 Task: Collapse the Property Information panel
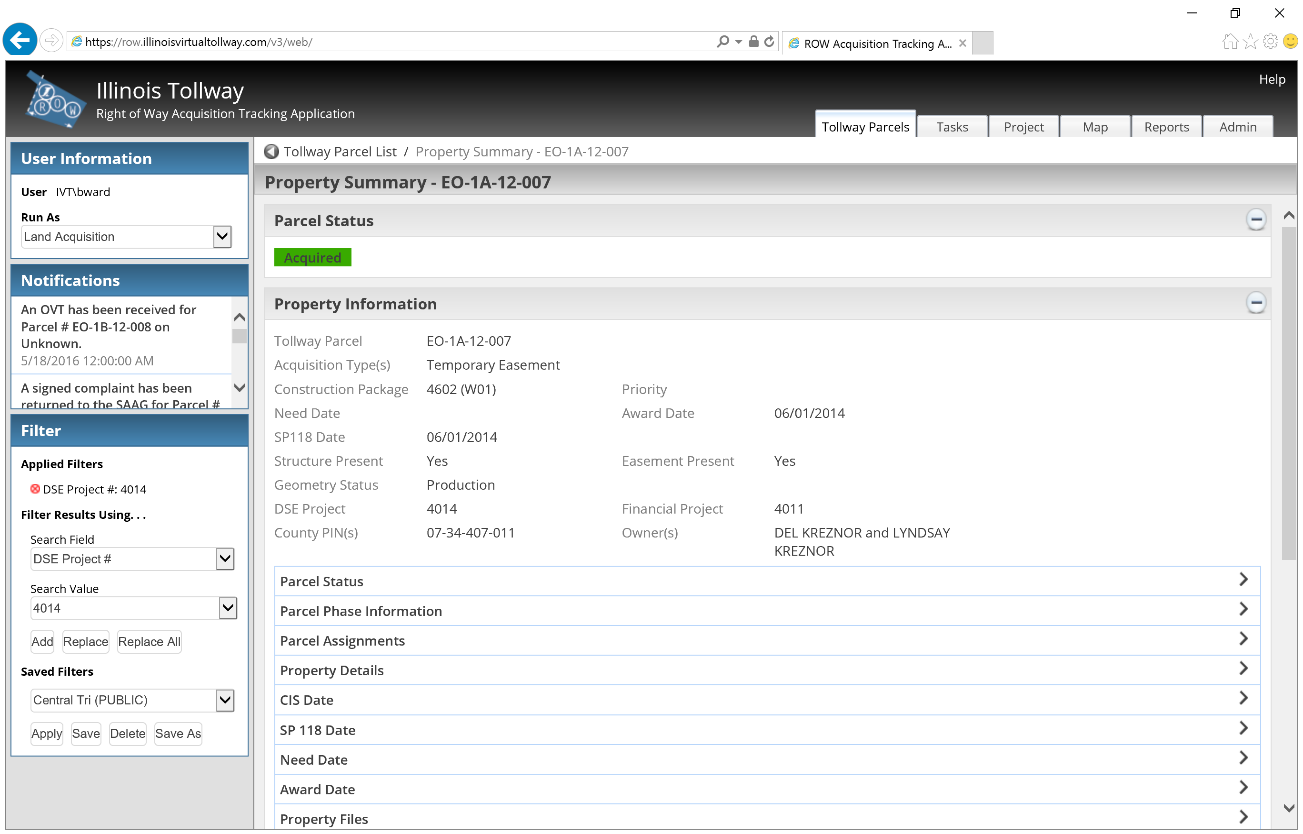click(1256, 303)
